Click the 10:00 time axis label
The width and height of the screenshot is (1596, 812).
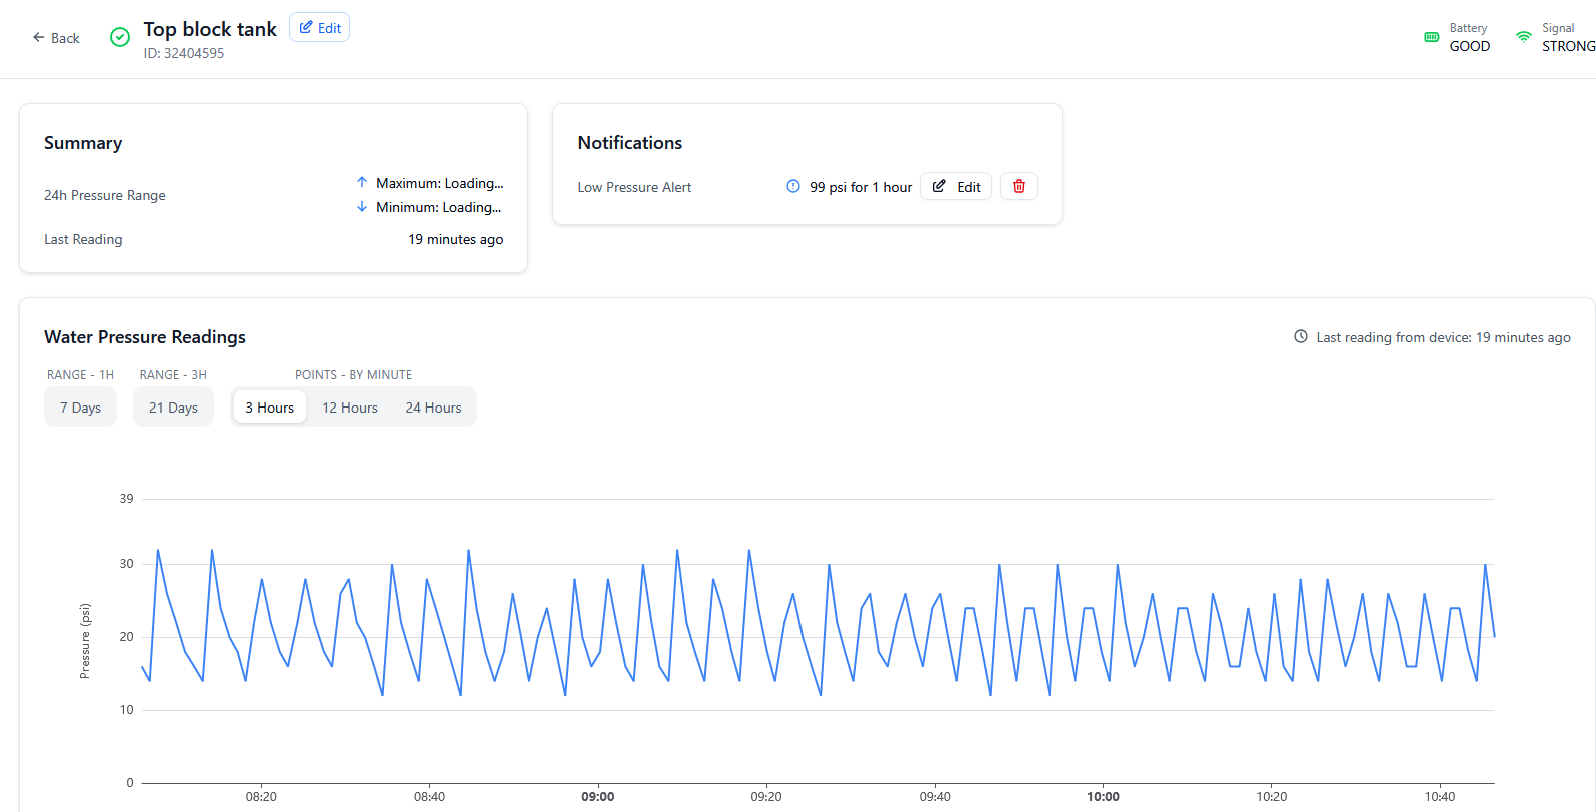point(1104,797)
